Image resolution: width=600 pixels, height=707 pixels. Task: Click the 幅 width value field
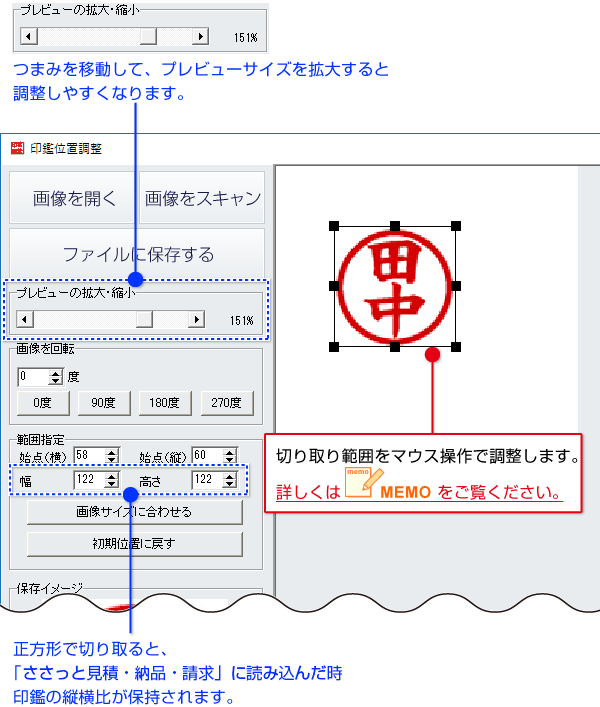click(x=89, y=480)
